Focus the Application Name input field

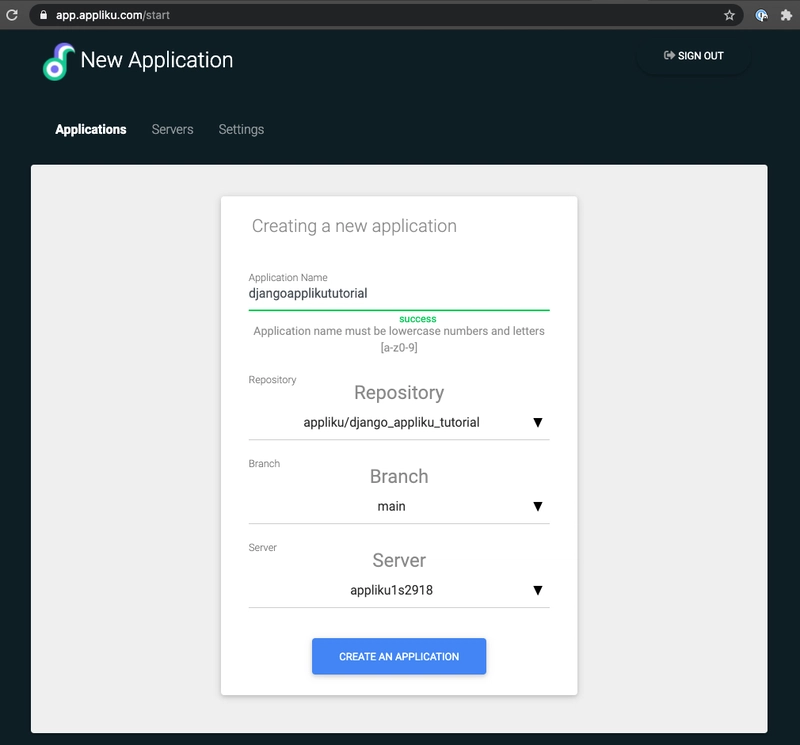[x=399, y=293]
